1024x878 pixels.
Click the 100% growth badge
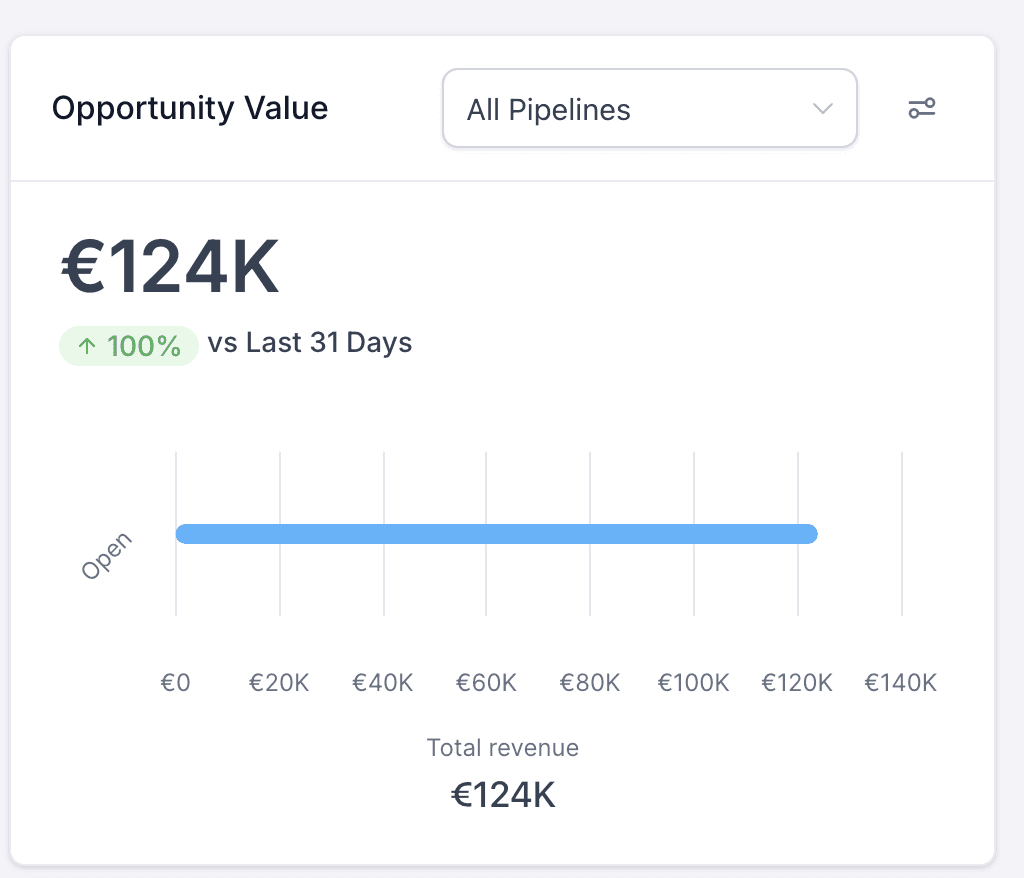pyautogui.click(x=129, y=346)
